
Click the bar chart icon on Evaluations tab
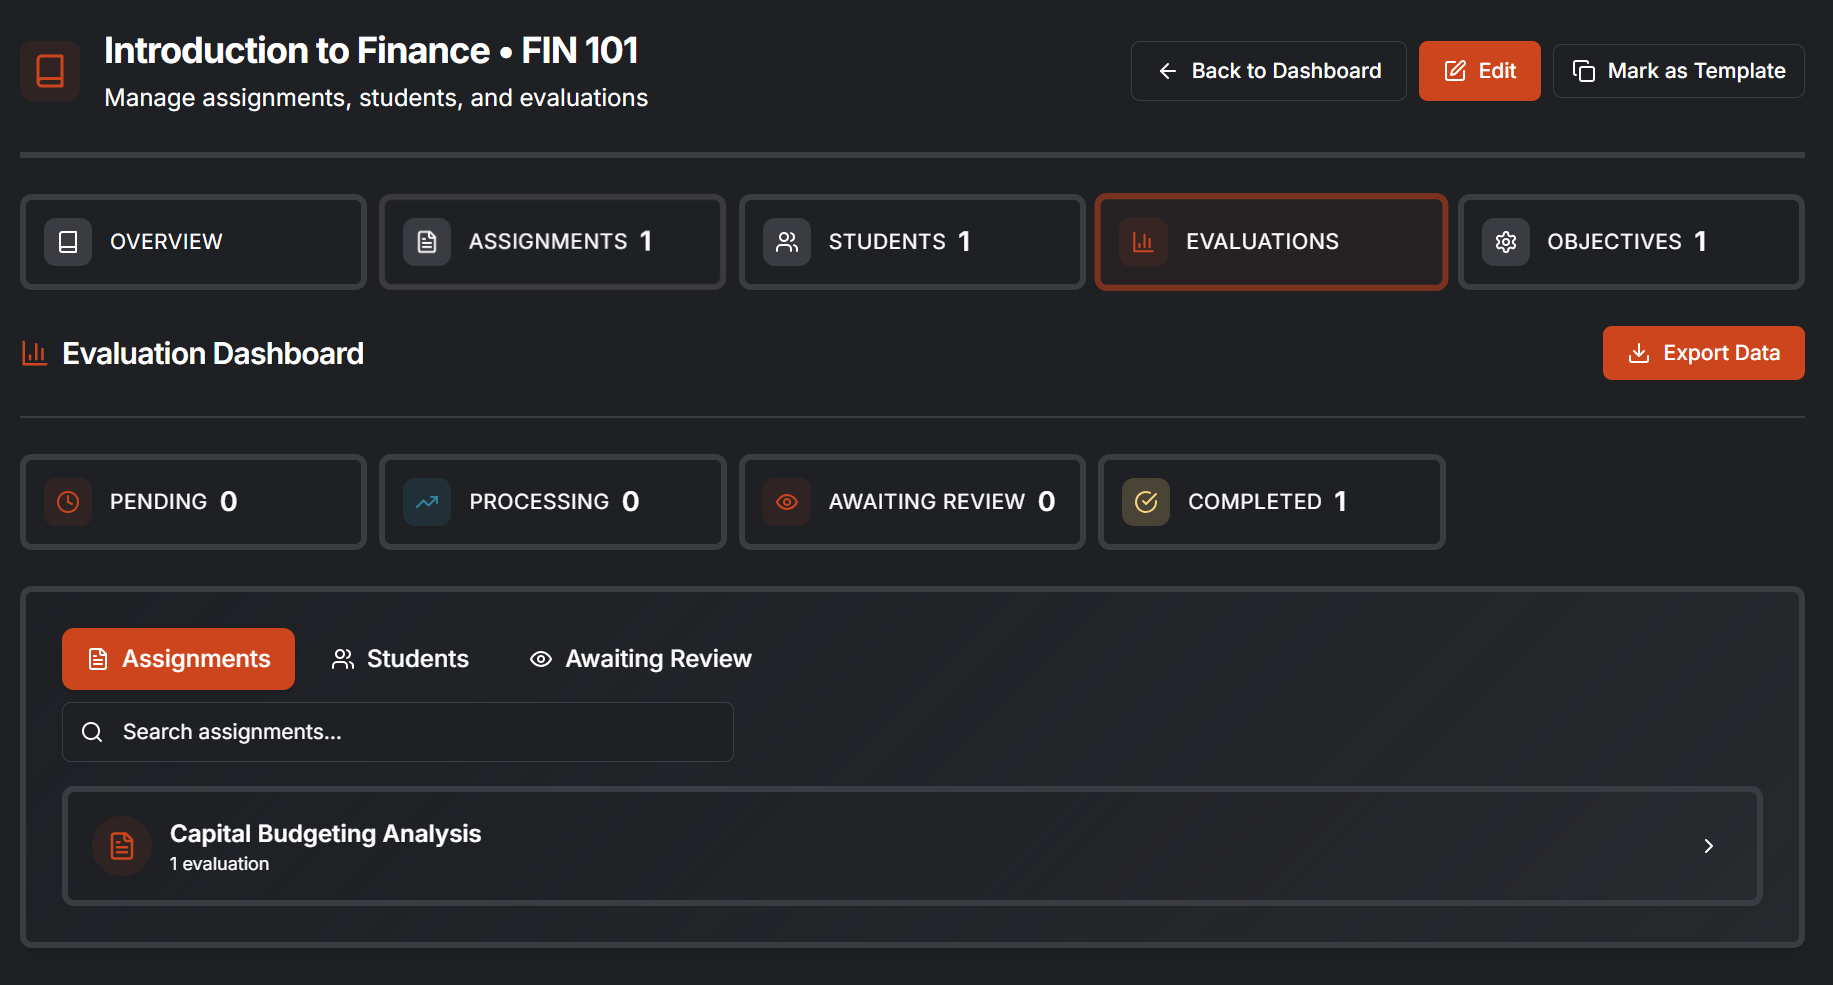1143,242
